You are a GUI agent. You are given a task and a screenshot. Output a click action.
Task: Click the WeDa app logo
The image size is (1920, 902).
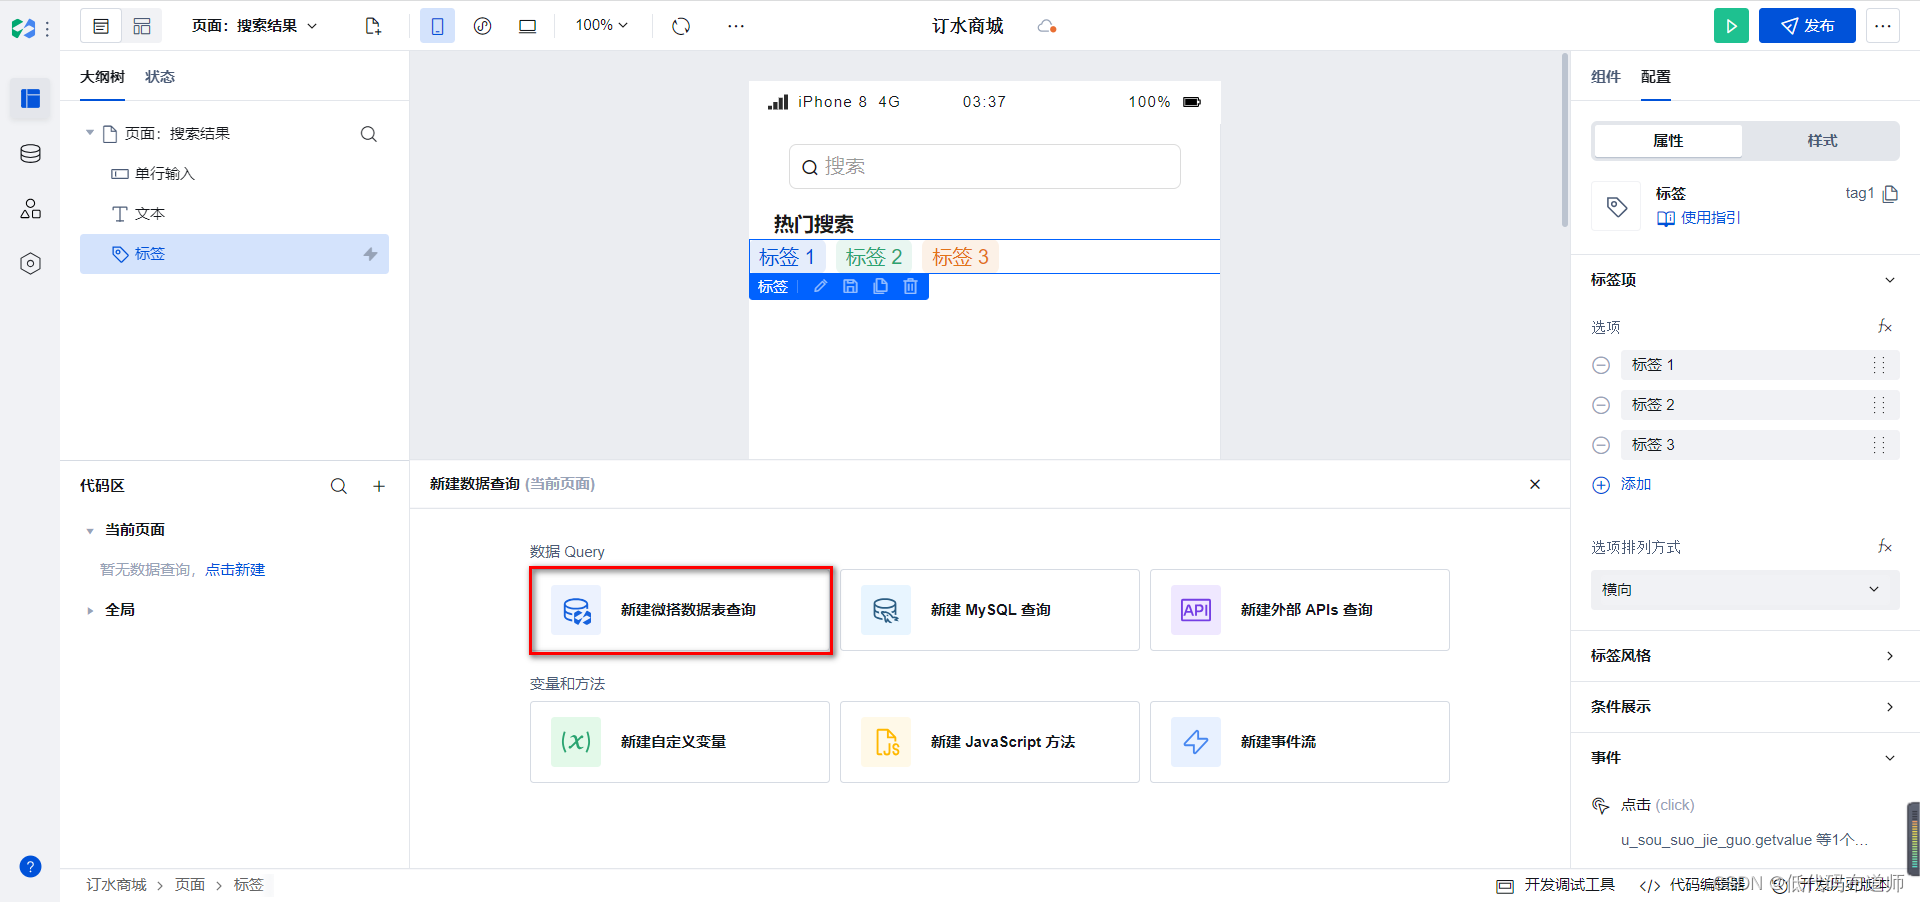[23, 29]
